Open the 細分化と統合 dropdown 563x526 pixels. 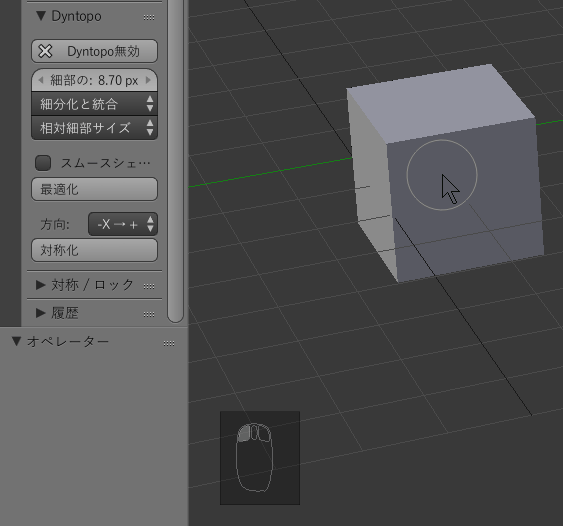pos(94,104)
